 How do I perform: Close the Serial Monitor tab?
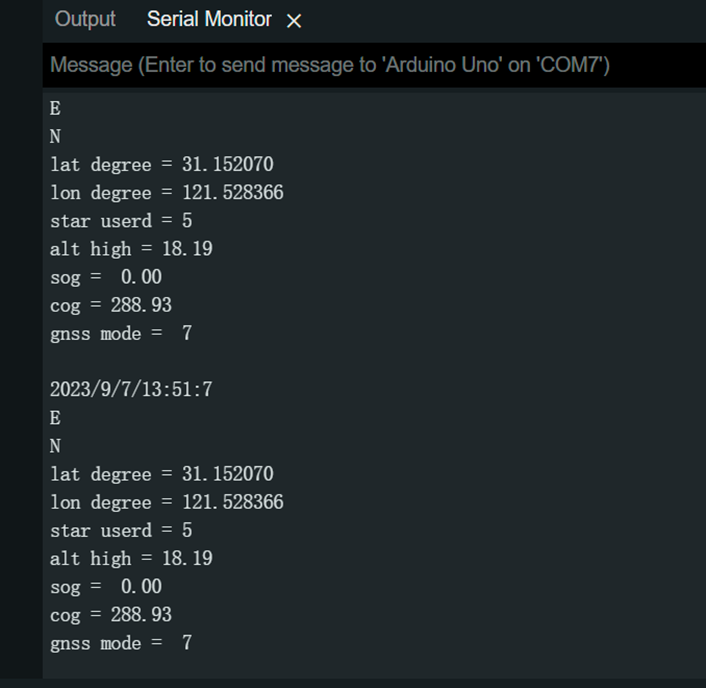[x=294, y=21]
